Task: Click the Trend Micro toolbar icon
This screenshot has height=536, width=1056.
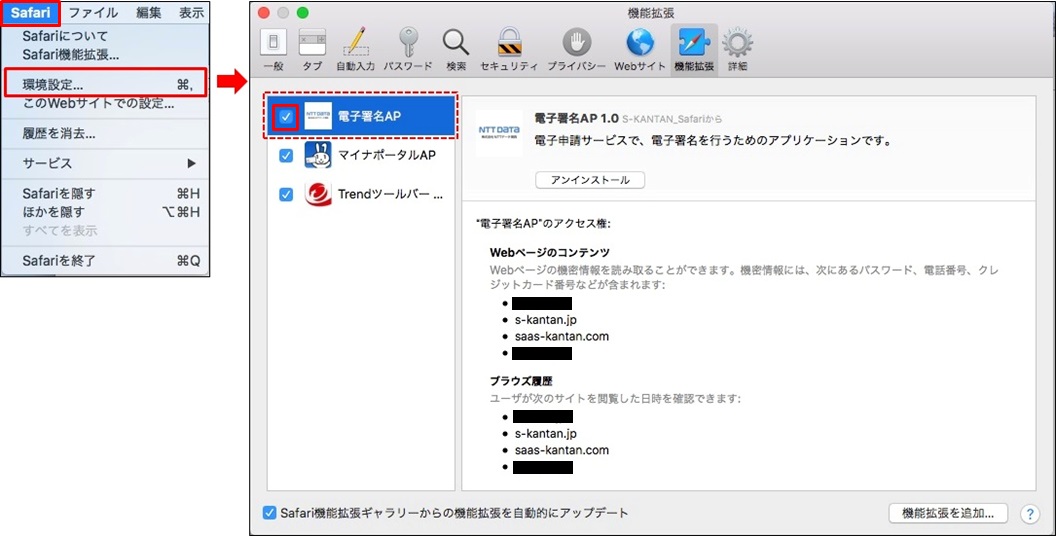Action: point(318,194)
